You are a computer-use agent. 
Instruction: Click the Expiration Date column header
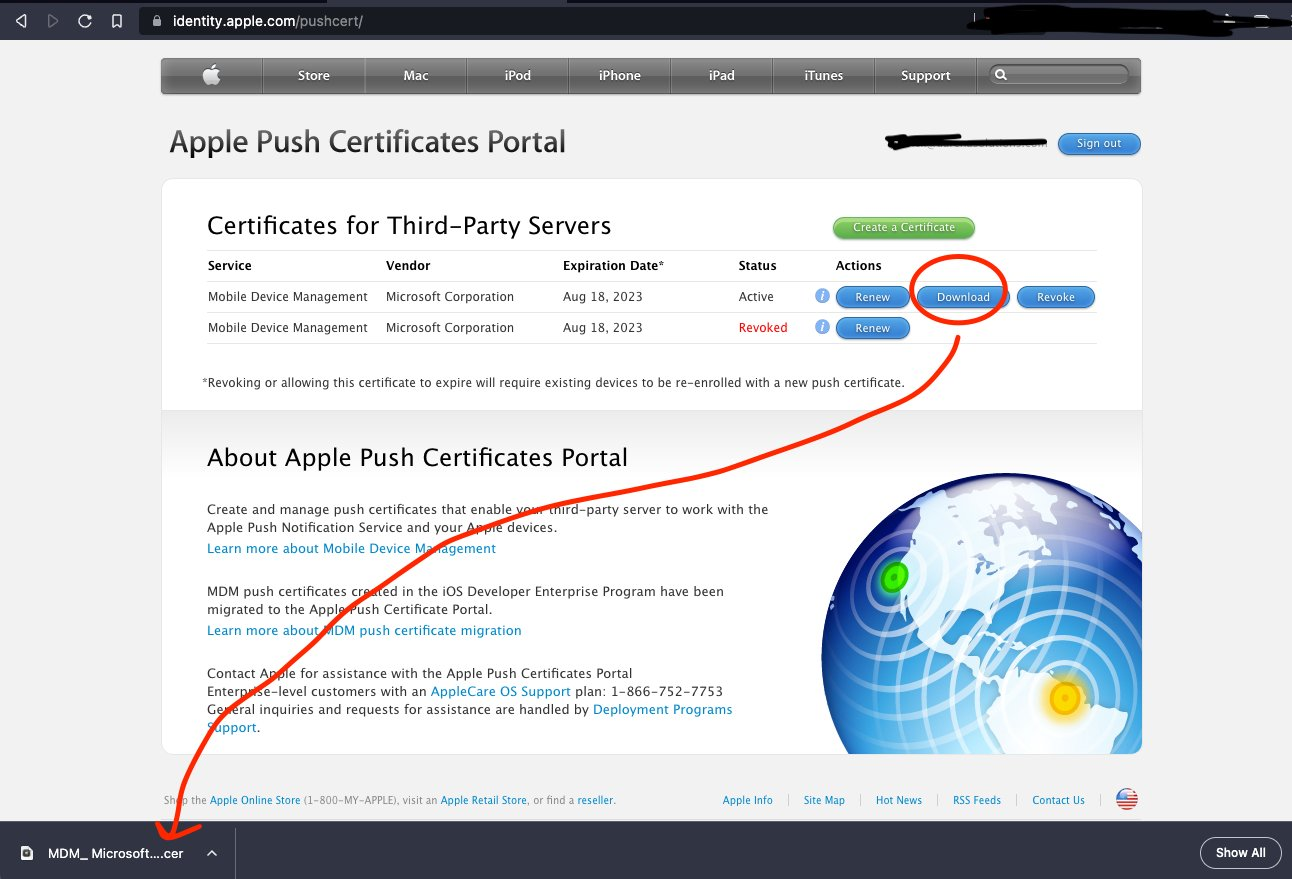pos(613,265)
